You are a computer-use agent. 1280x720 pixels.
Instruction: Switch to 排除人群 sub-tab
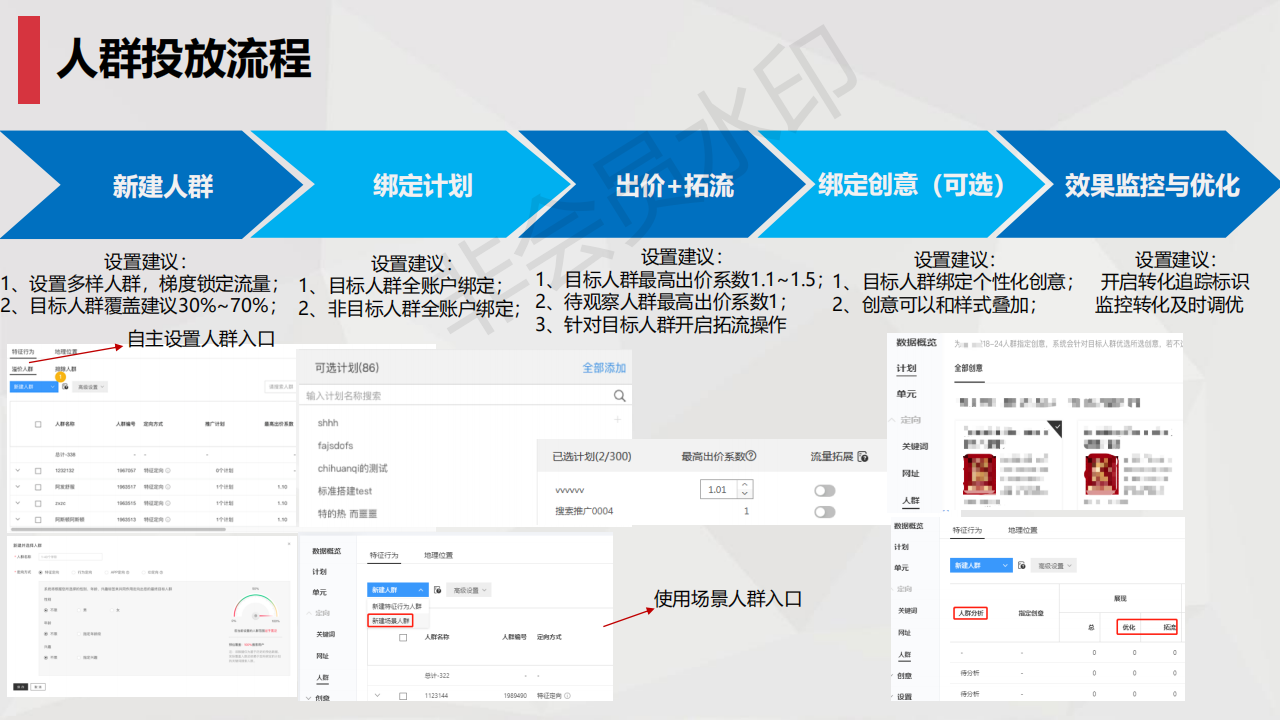coord(65,369)
